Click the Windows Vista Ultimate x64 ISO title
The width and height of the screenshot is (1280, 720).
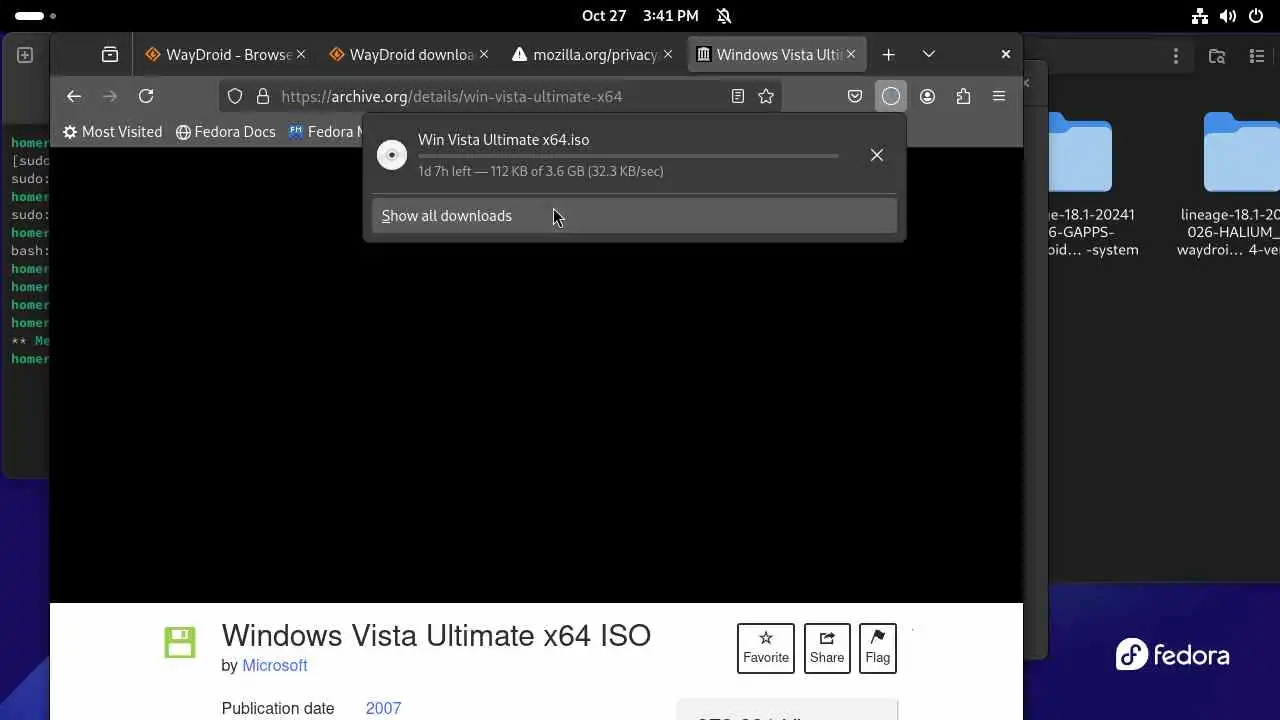pyautogui.click(x=436, y=636)
